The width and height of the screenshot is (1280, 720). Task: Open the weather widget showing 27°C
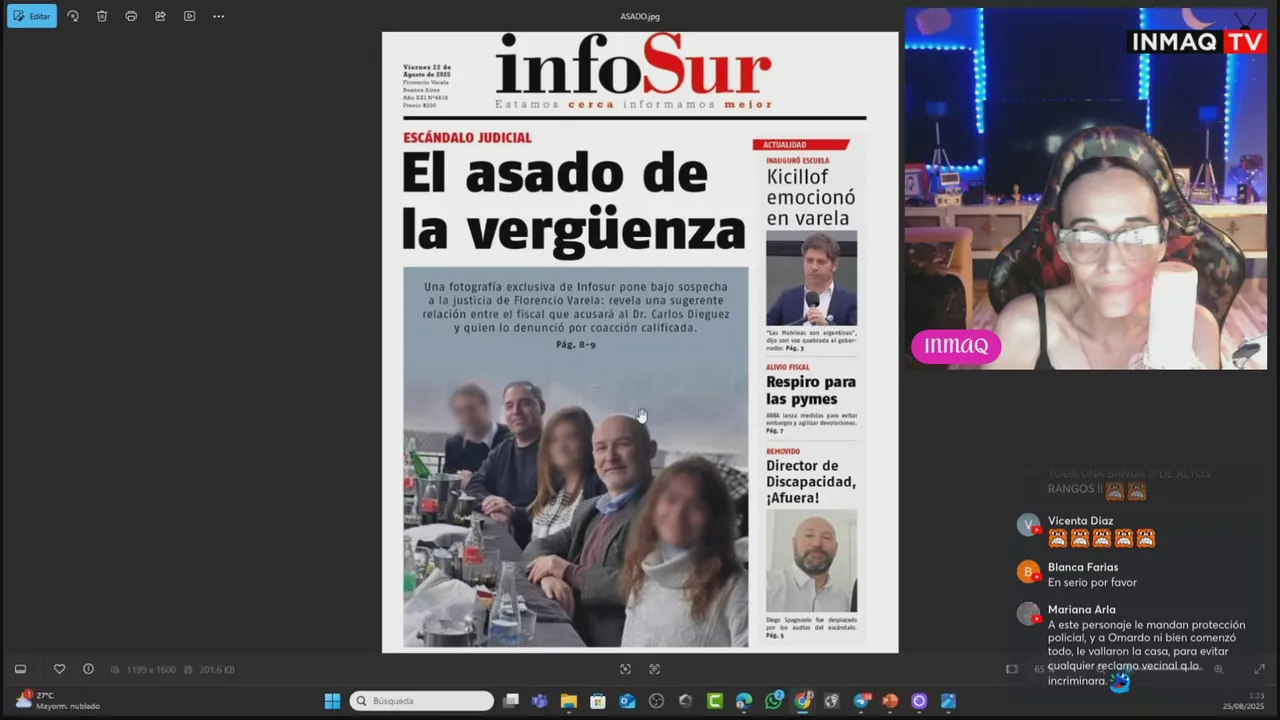[58, 700]
